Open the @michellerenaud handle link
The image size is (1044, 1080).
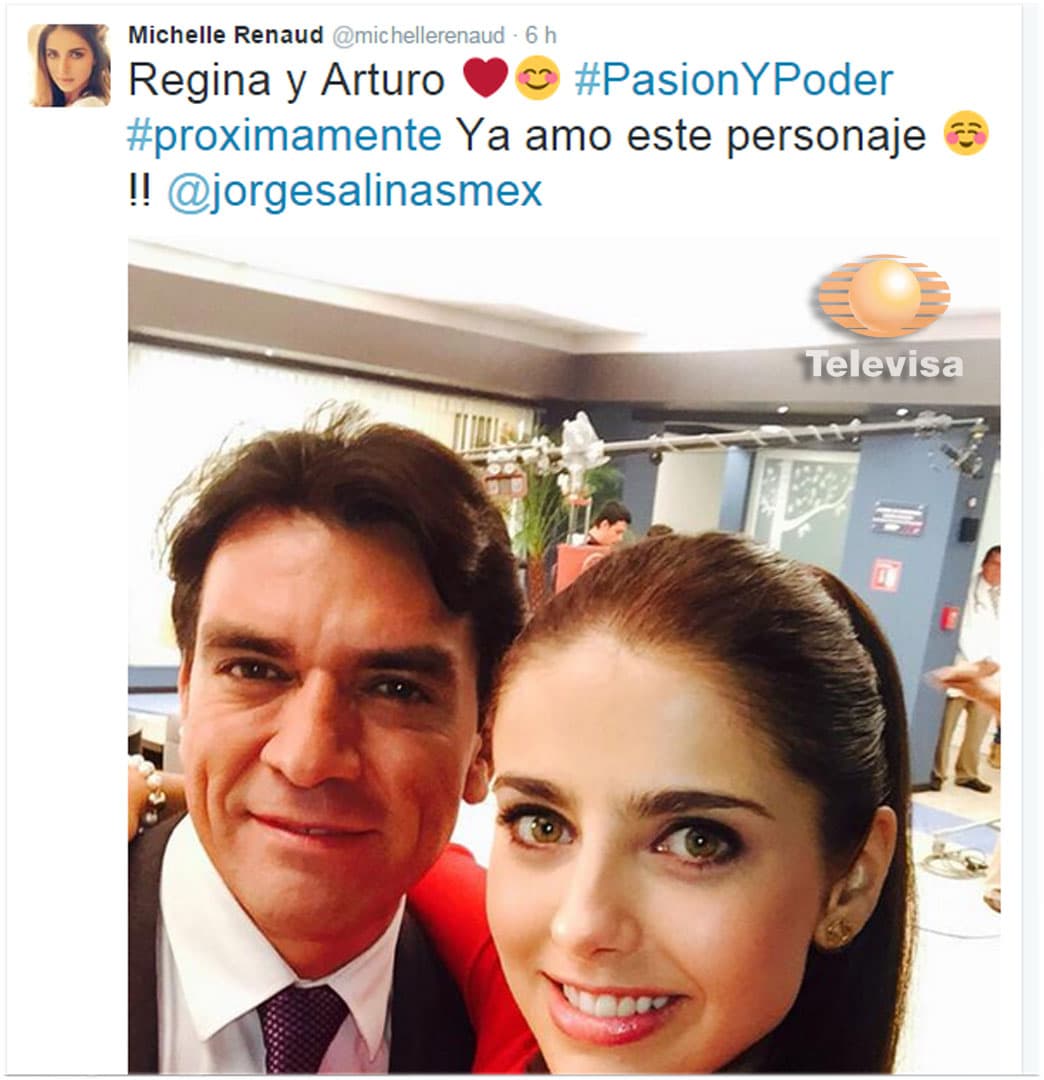[419, 36]
